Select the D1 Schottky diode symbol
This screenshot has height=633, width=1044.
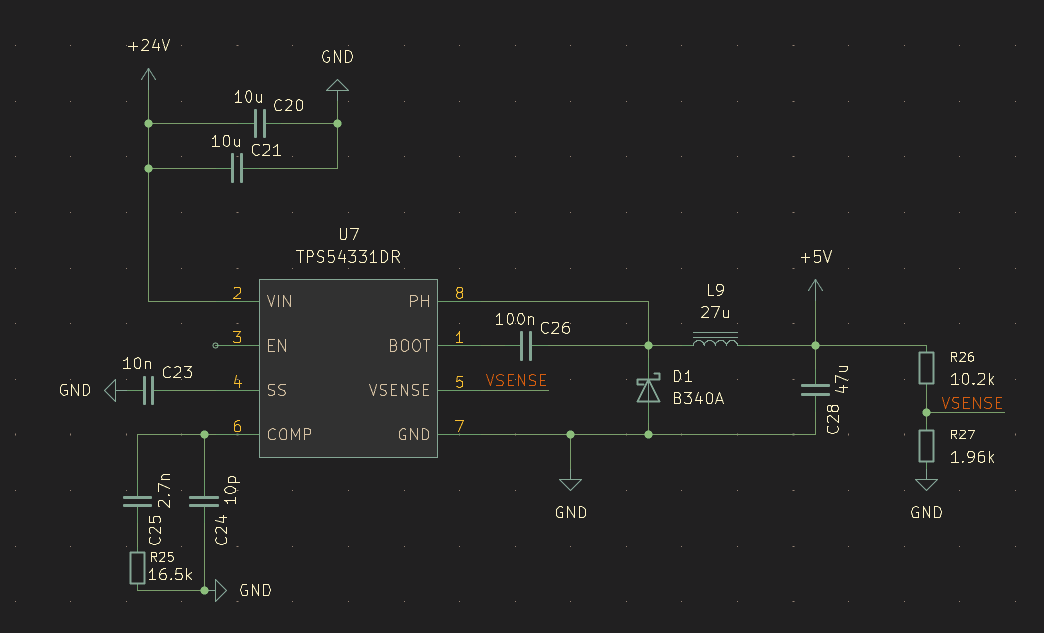coord(649,390)
